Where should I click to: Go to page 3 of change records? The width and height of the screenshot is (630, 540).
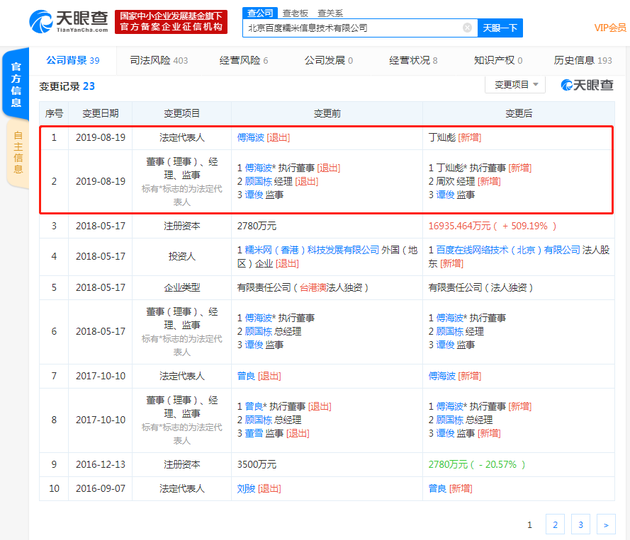[x=580, y=524]
